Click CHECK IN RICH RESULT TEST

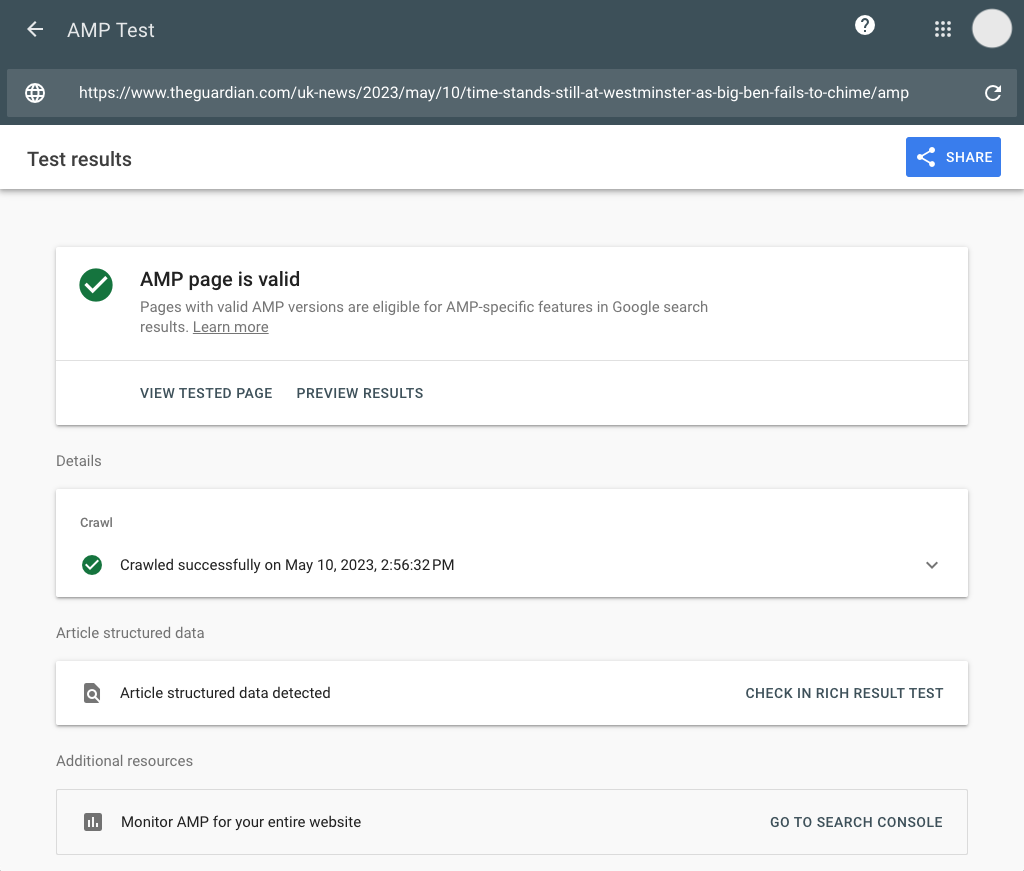pos(844,692)
